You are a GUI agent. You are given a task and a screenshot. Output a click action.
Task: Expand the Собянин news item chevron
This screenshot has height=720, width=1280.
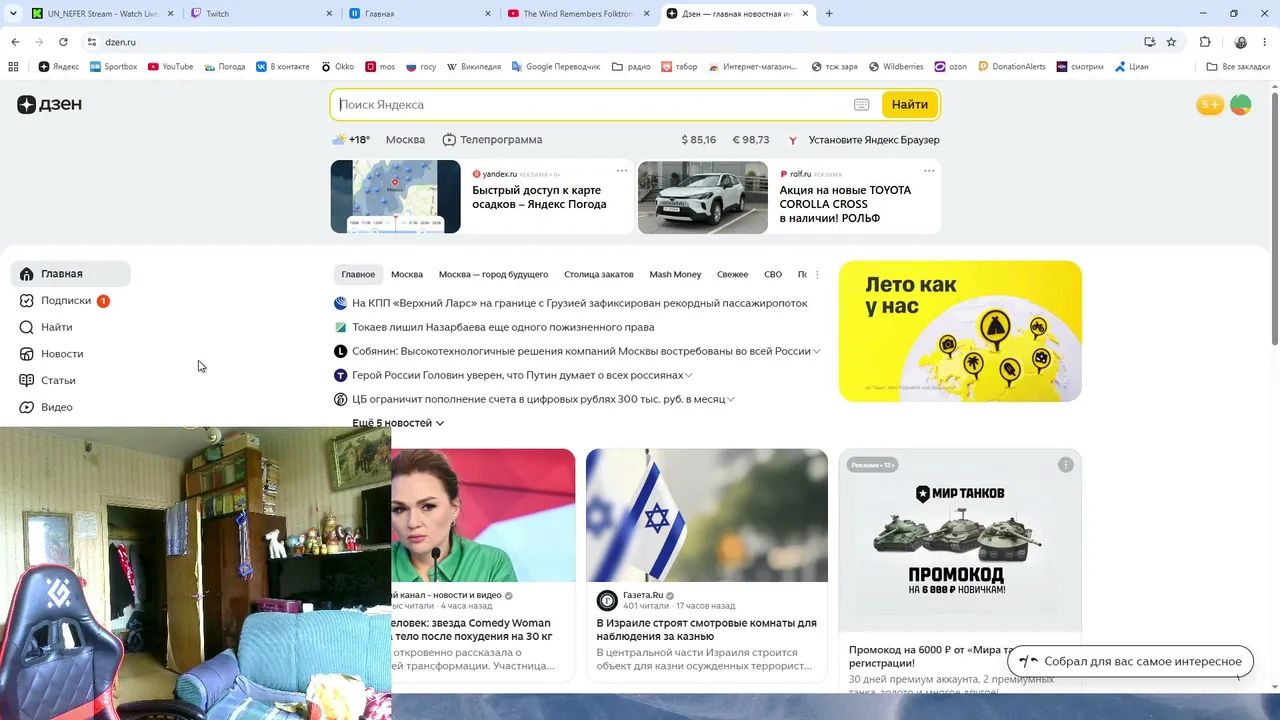817,352
